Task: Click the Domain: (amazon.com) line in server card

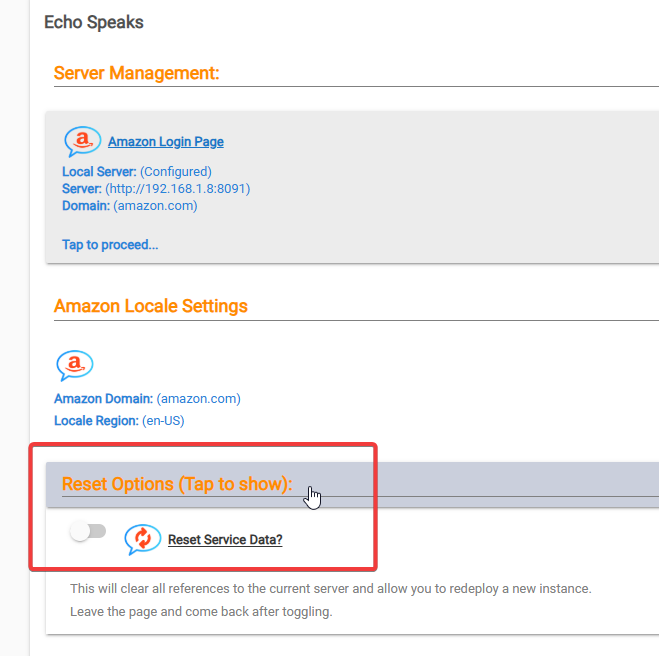Action: [x=129, y=205]
